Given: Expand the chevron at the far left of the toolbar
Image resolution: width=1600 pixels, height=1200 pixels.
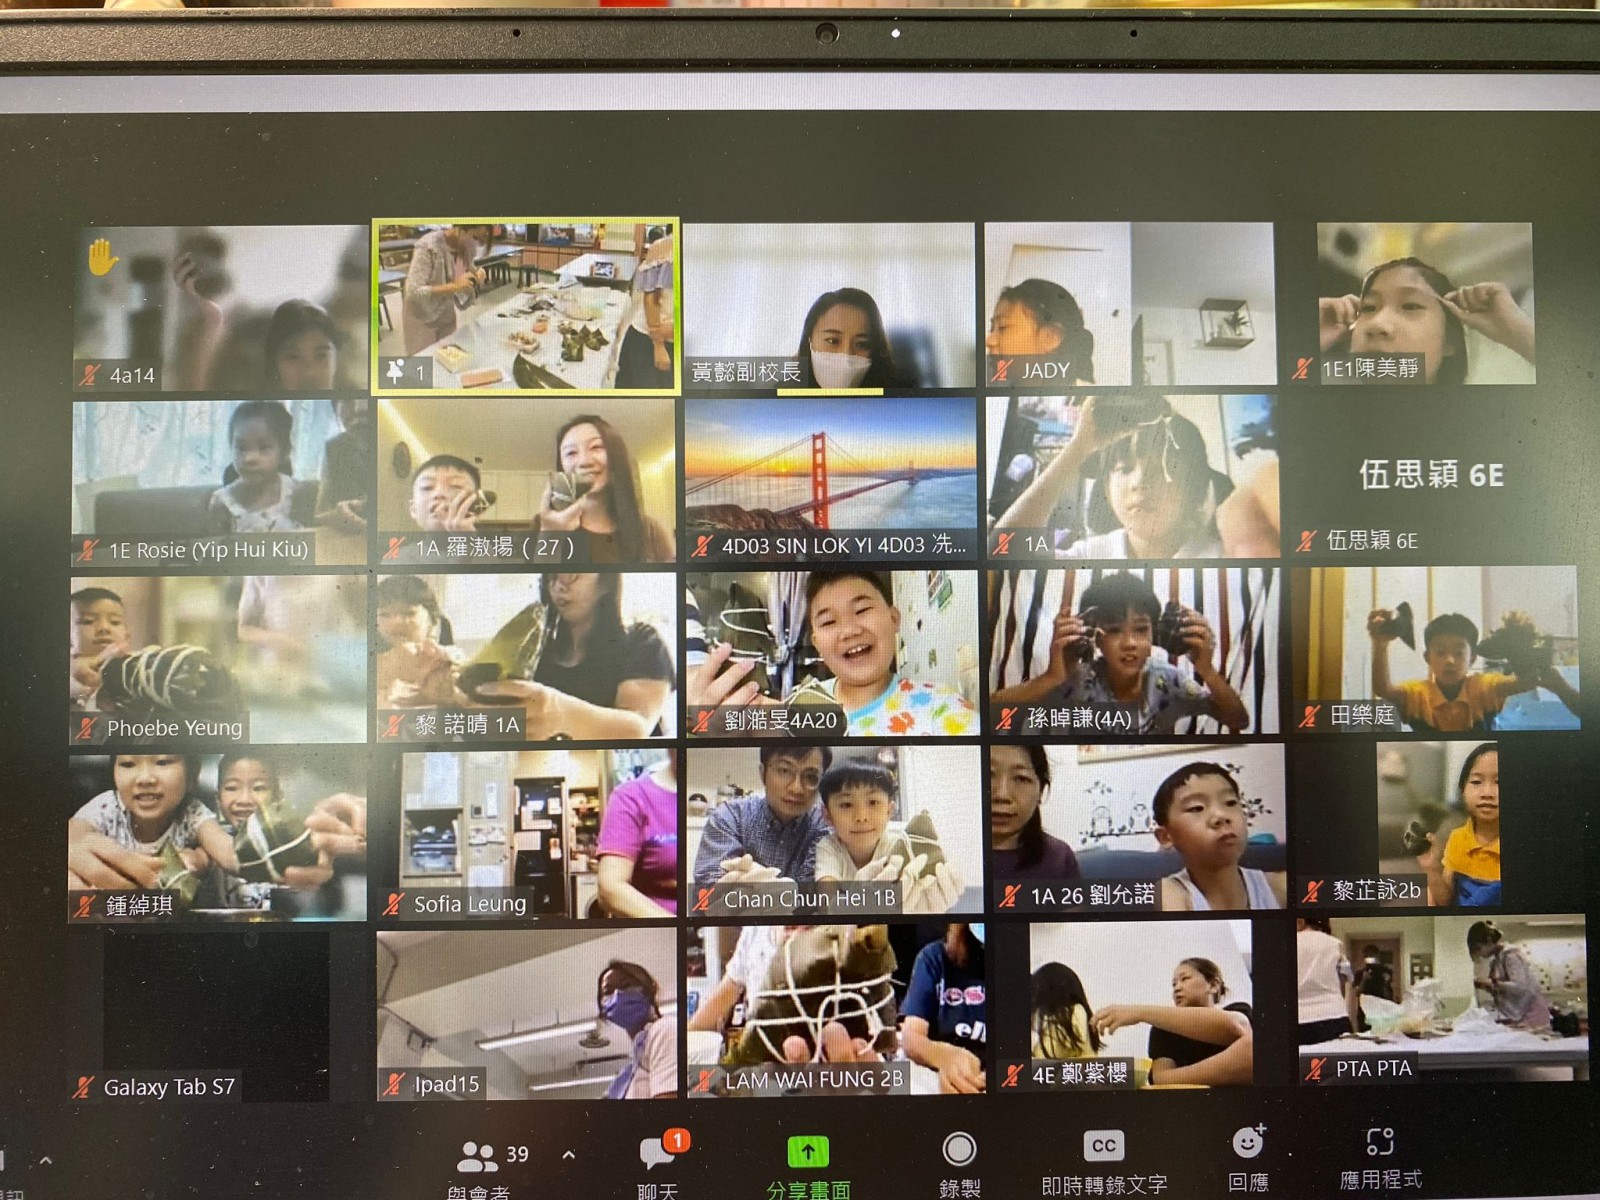Looking at the screenshot, I should pyautogui.click(x=46, y=1162).
